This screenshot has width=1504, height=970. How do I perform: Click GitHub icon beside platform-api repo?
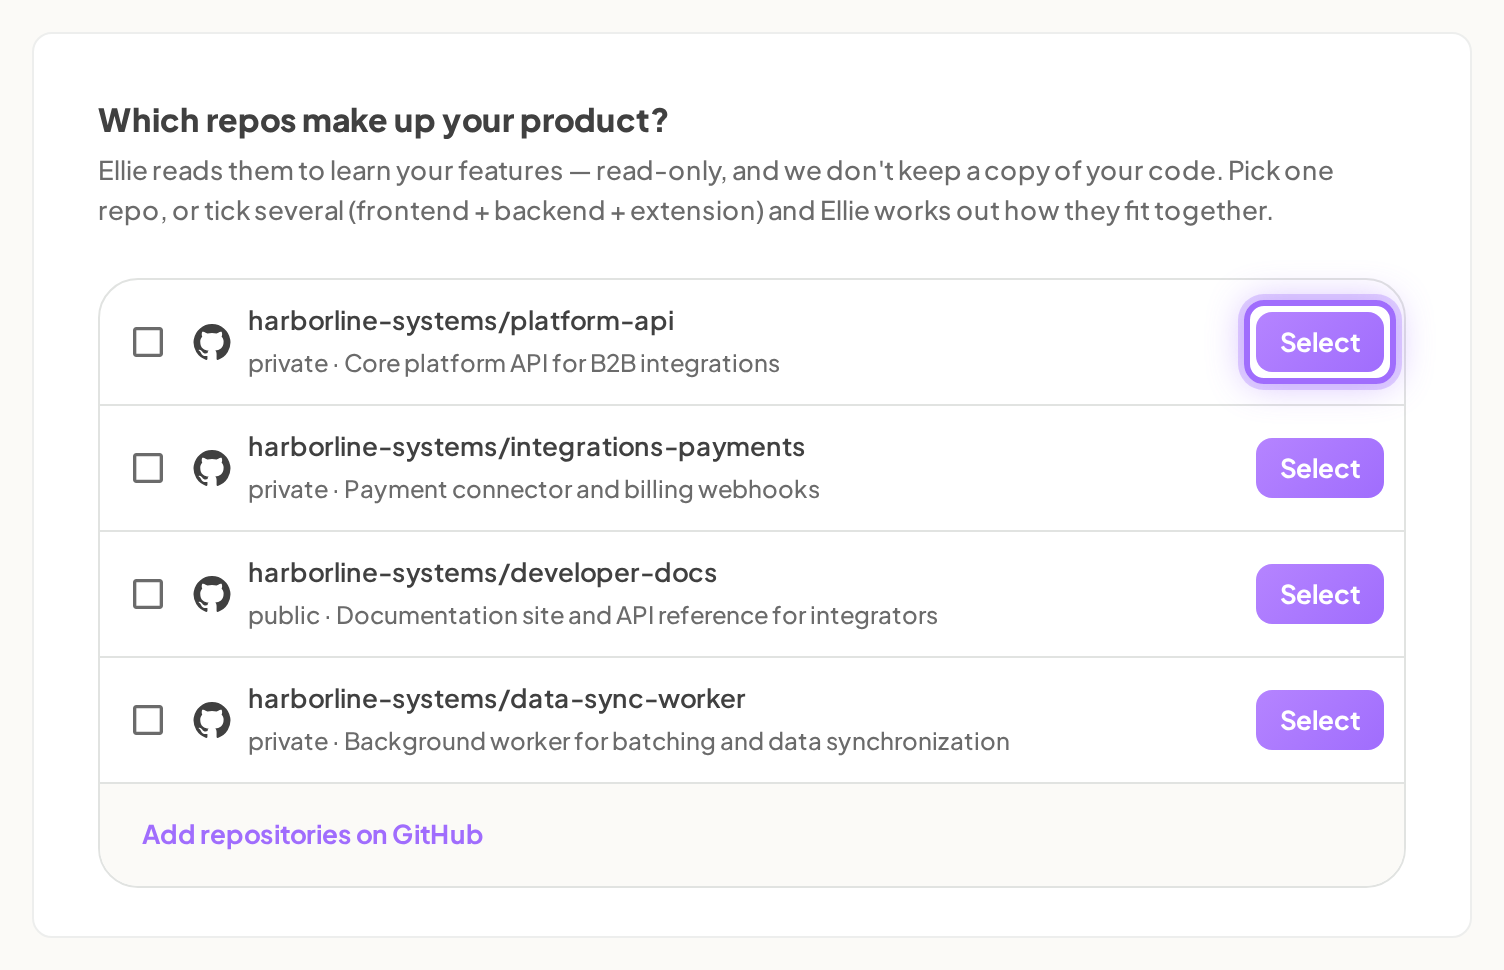pyautogui.click(x=212, y=342)
